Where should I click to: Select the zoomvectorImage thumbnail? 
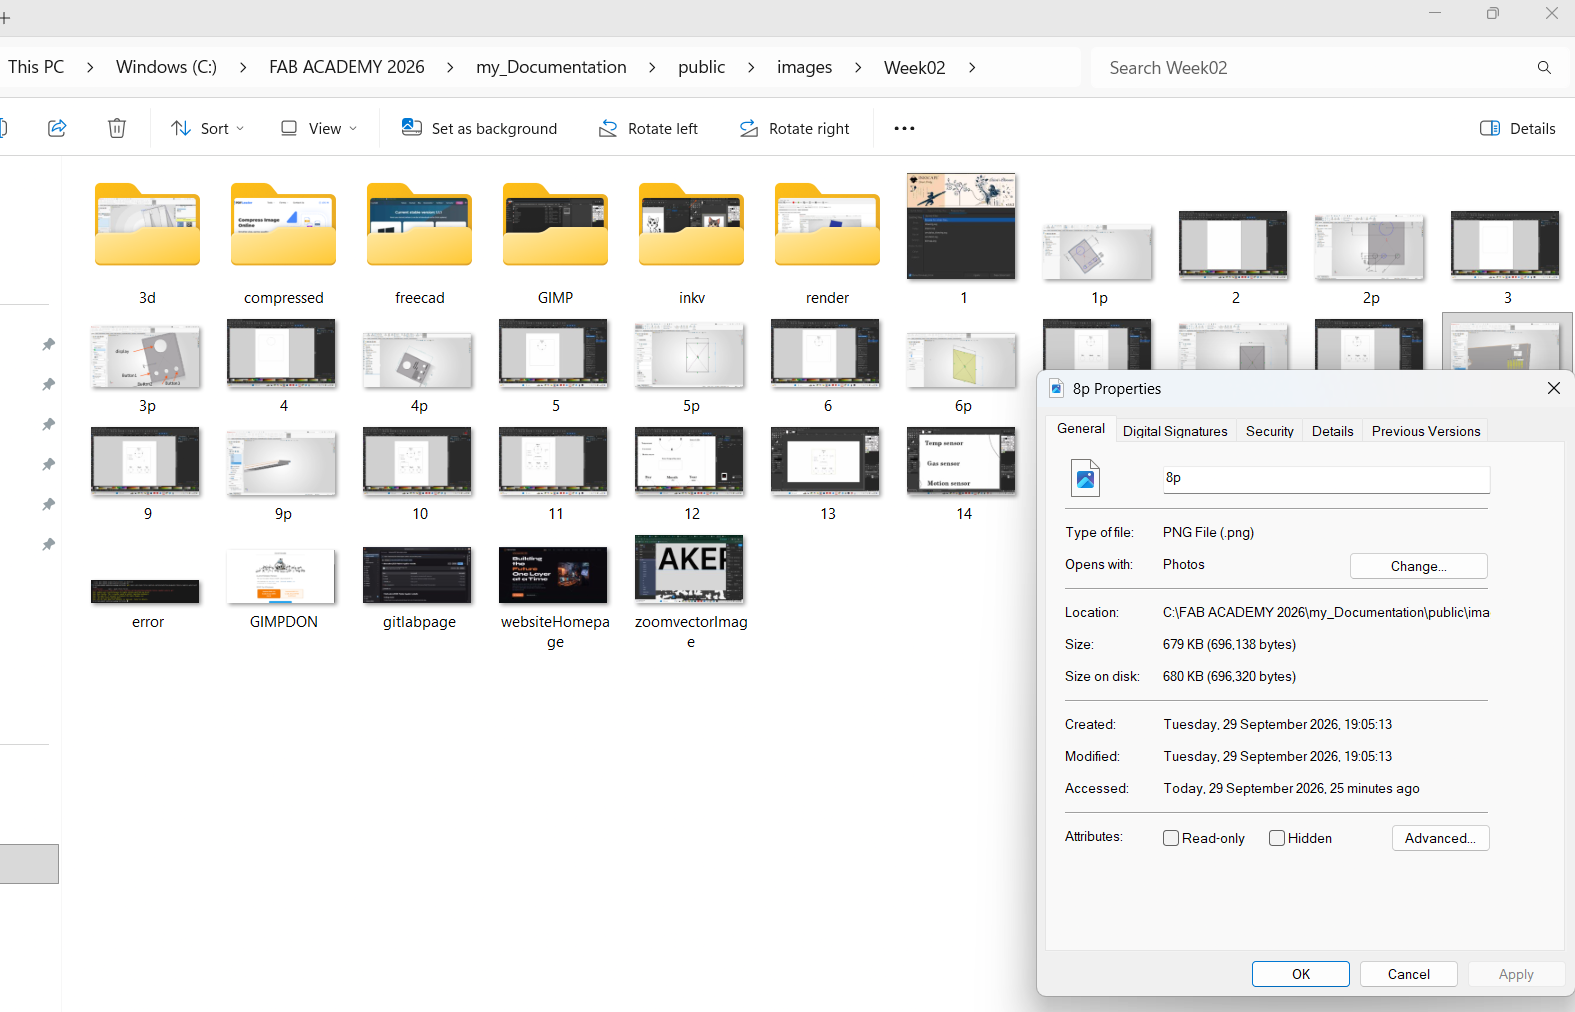pyautogui.click(x=689, y=569)
